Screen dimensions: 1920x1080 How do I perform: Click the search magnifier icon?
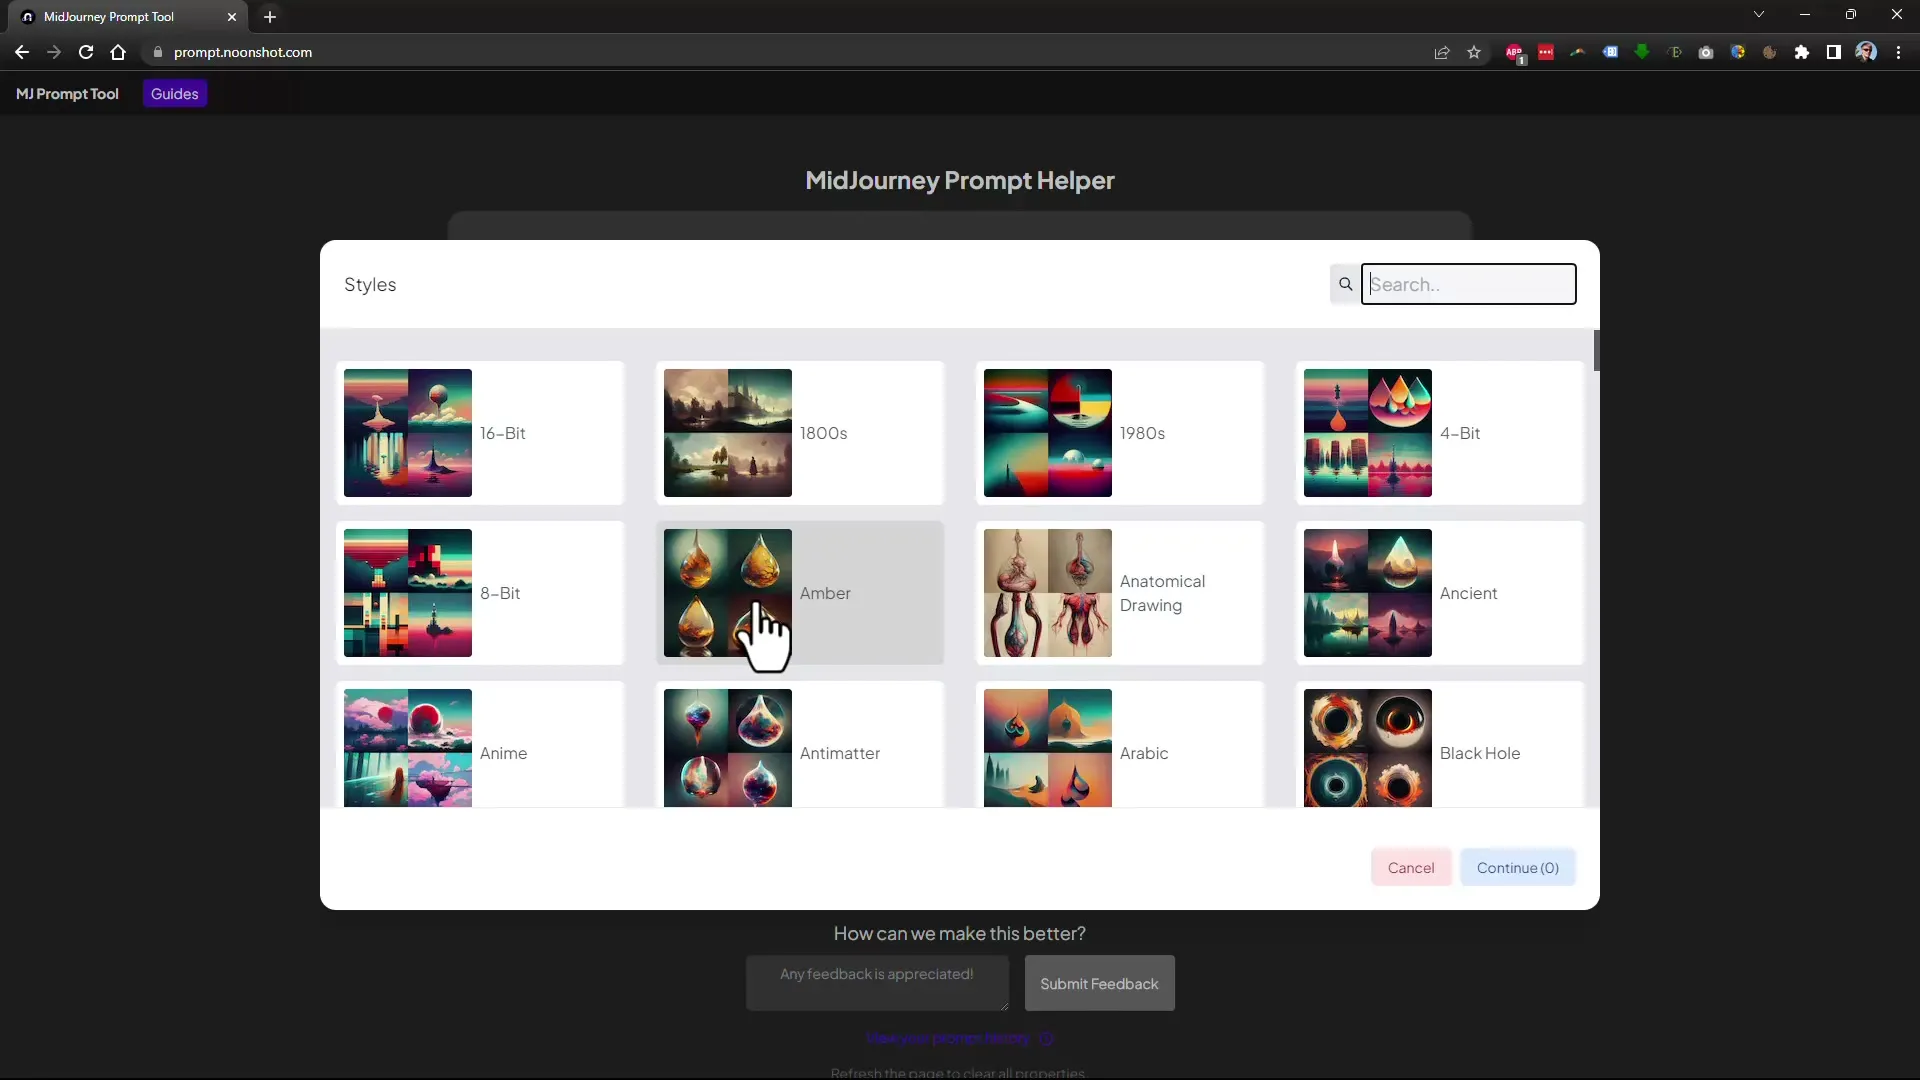click(x=1345, y=284)
